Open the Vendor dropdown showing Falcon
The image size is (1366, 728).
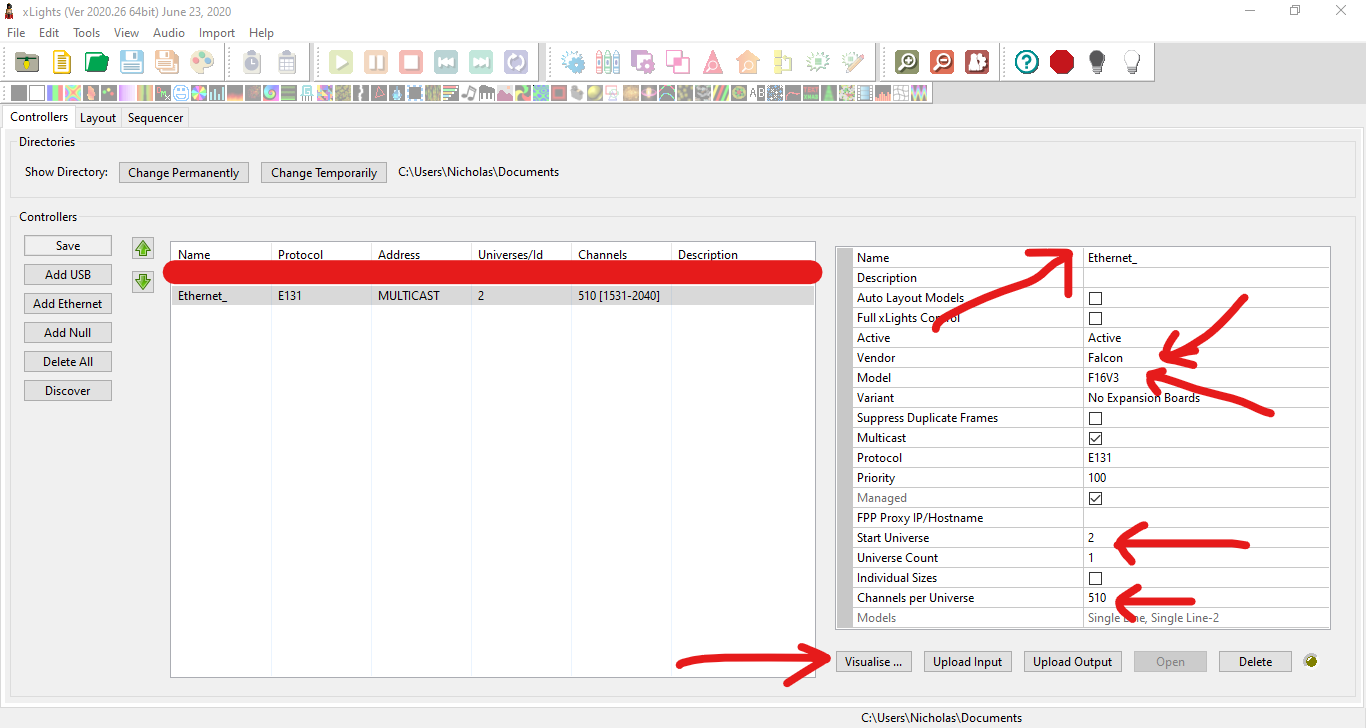coord(1206,358)
